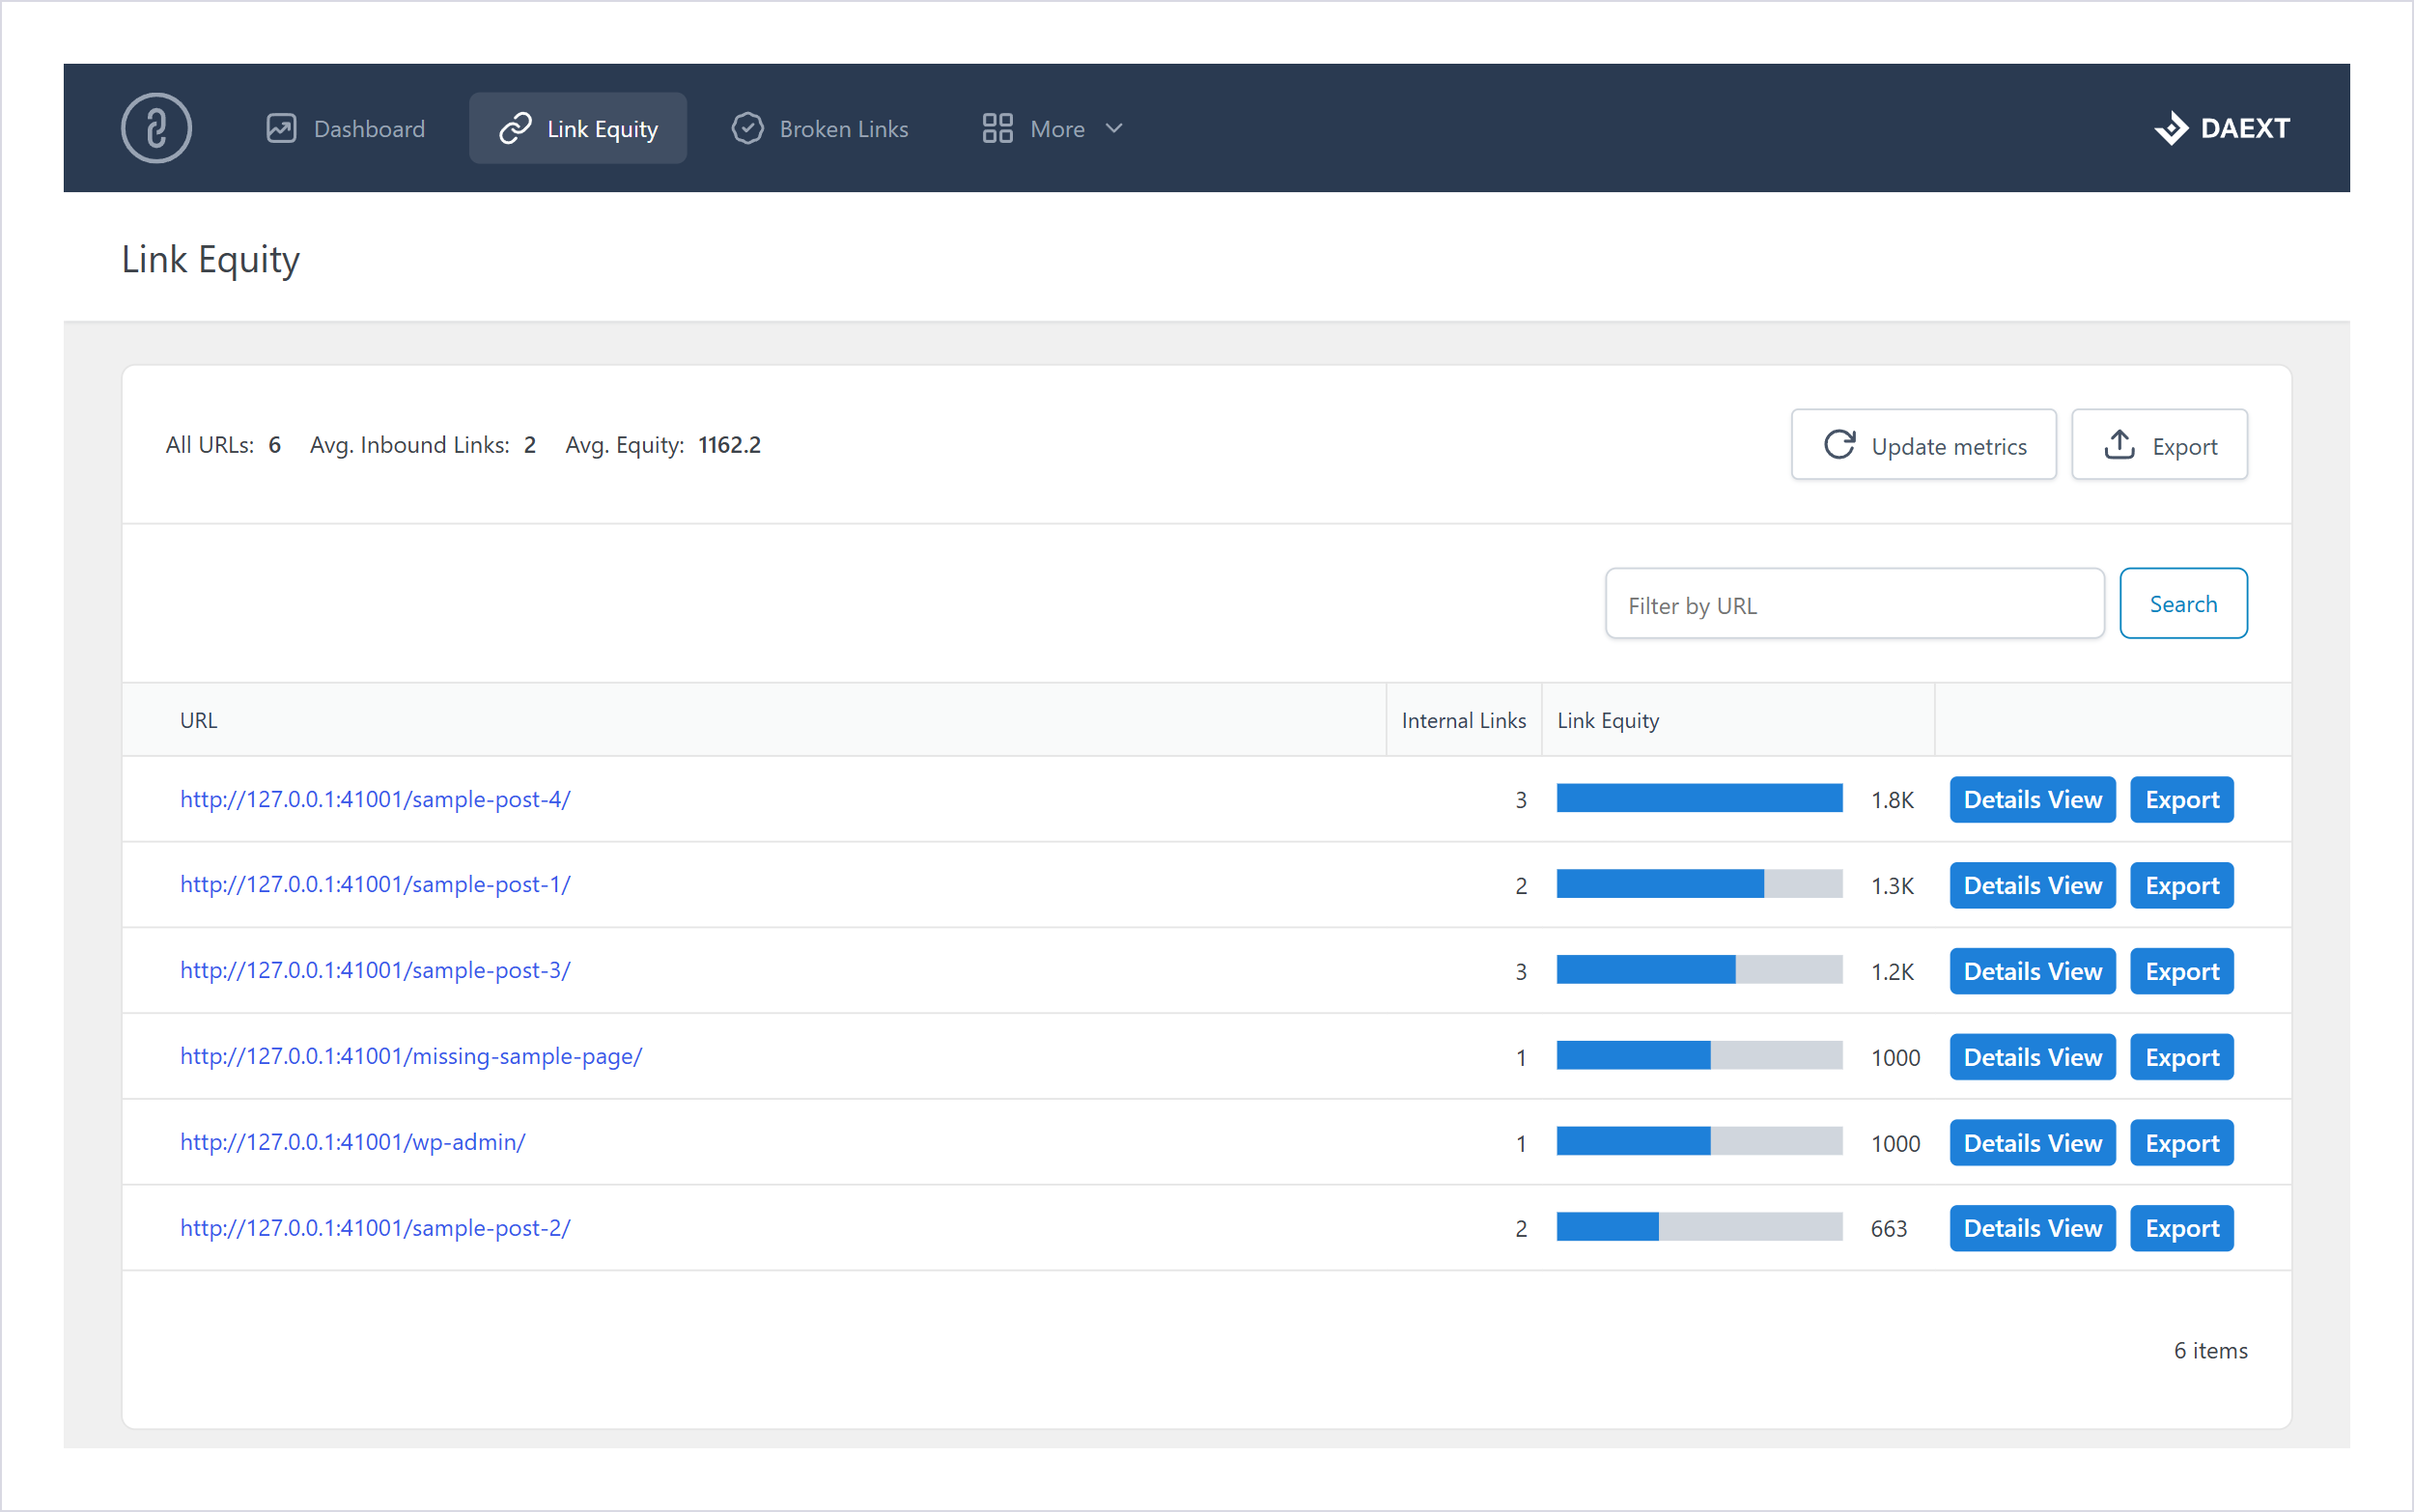Export the sample-post-2 row
This screenshot has height=1512, width=2414.
(x=2182, y=1228)
